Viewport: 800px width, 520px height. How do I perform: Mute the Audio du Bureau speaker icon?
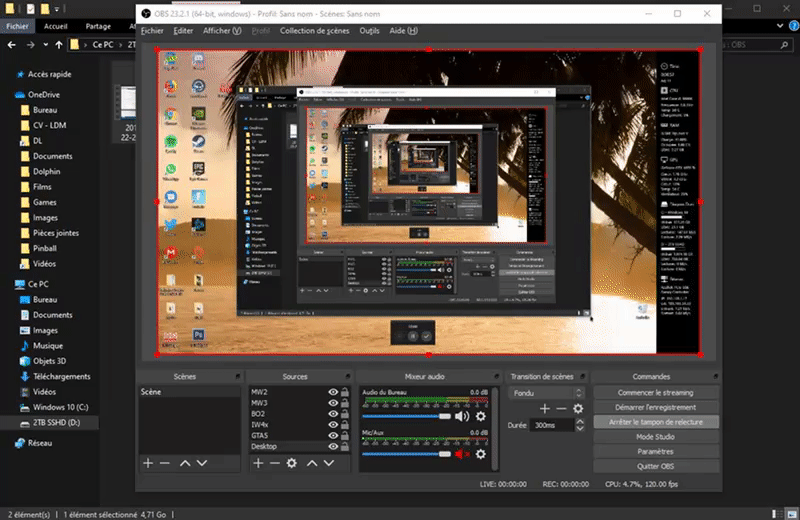462,416
